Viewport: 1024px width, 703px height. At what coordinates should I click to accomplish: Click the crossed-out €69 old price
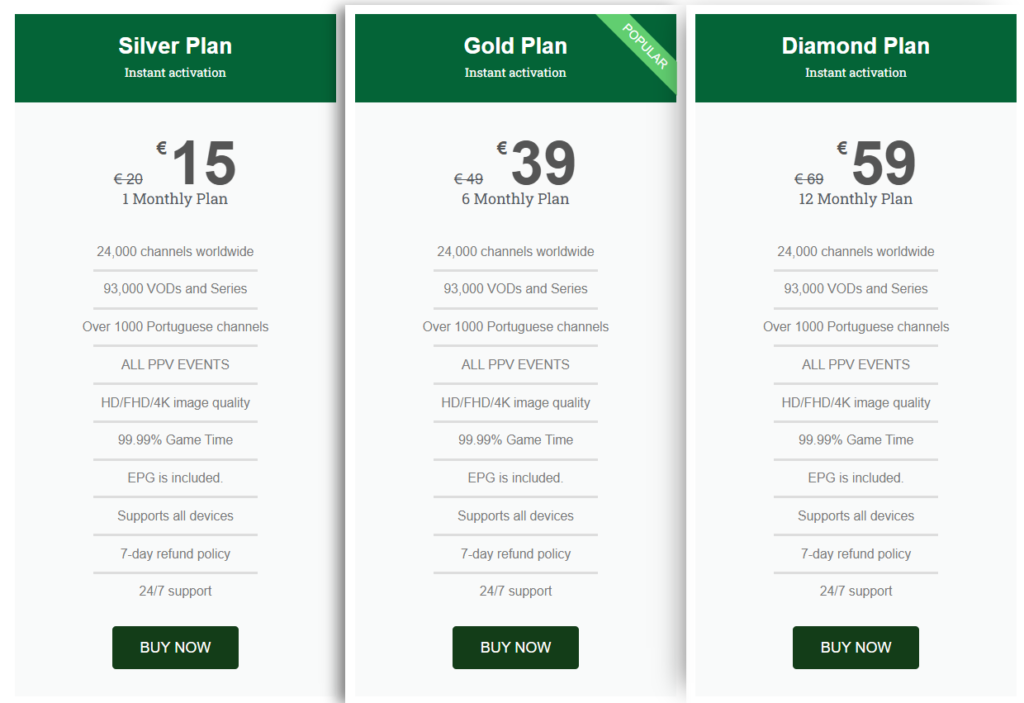(809, 180)
